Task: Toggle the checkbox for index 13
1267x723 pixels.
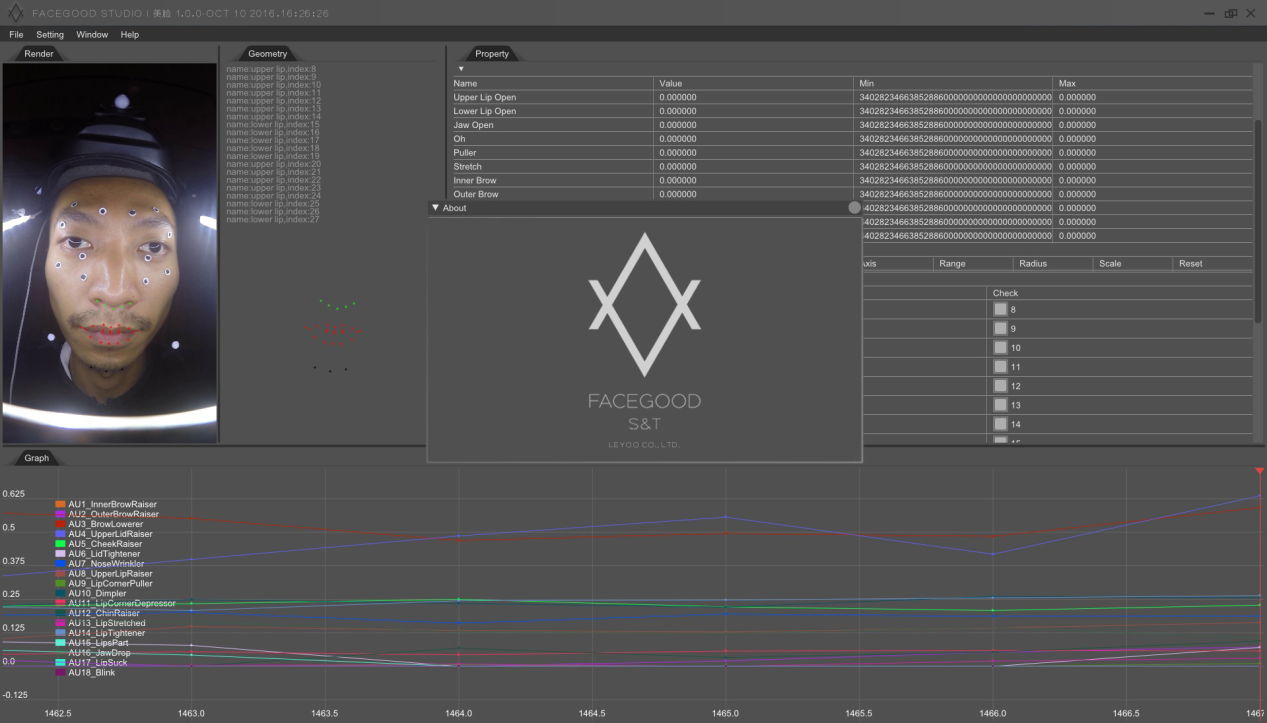Action: [x=1000, y=405]
